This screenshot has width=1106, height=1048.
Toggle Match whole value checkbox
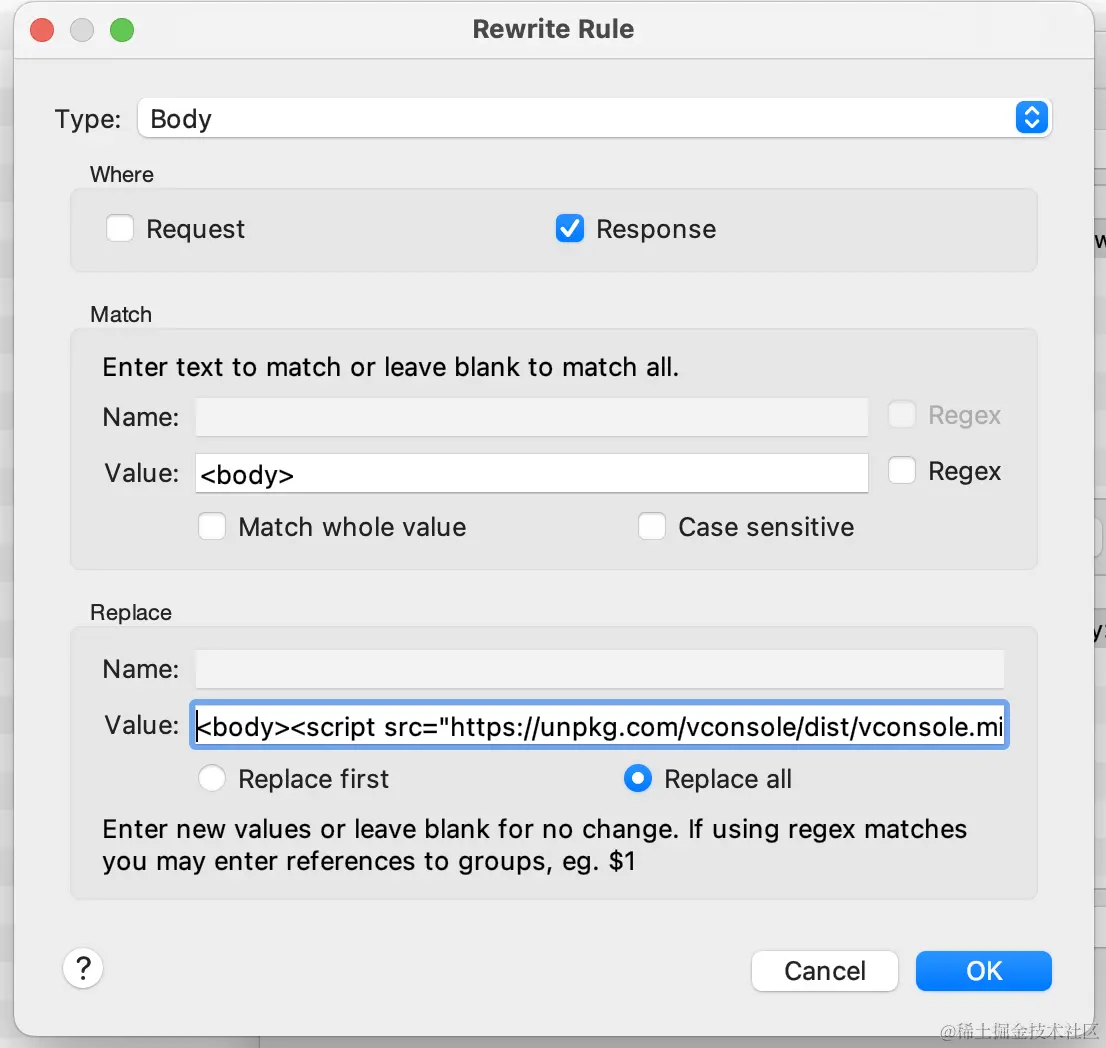(212, 527)
